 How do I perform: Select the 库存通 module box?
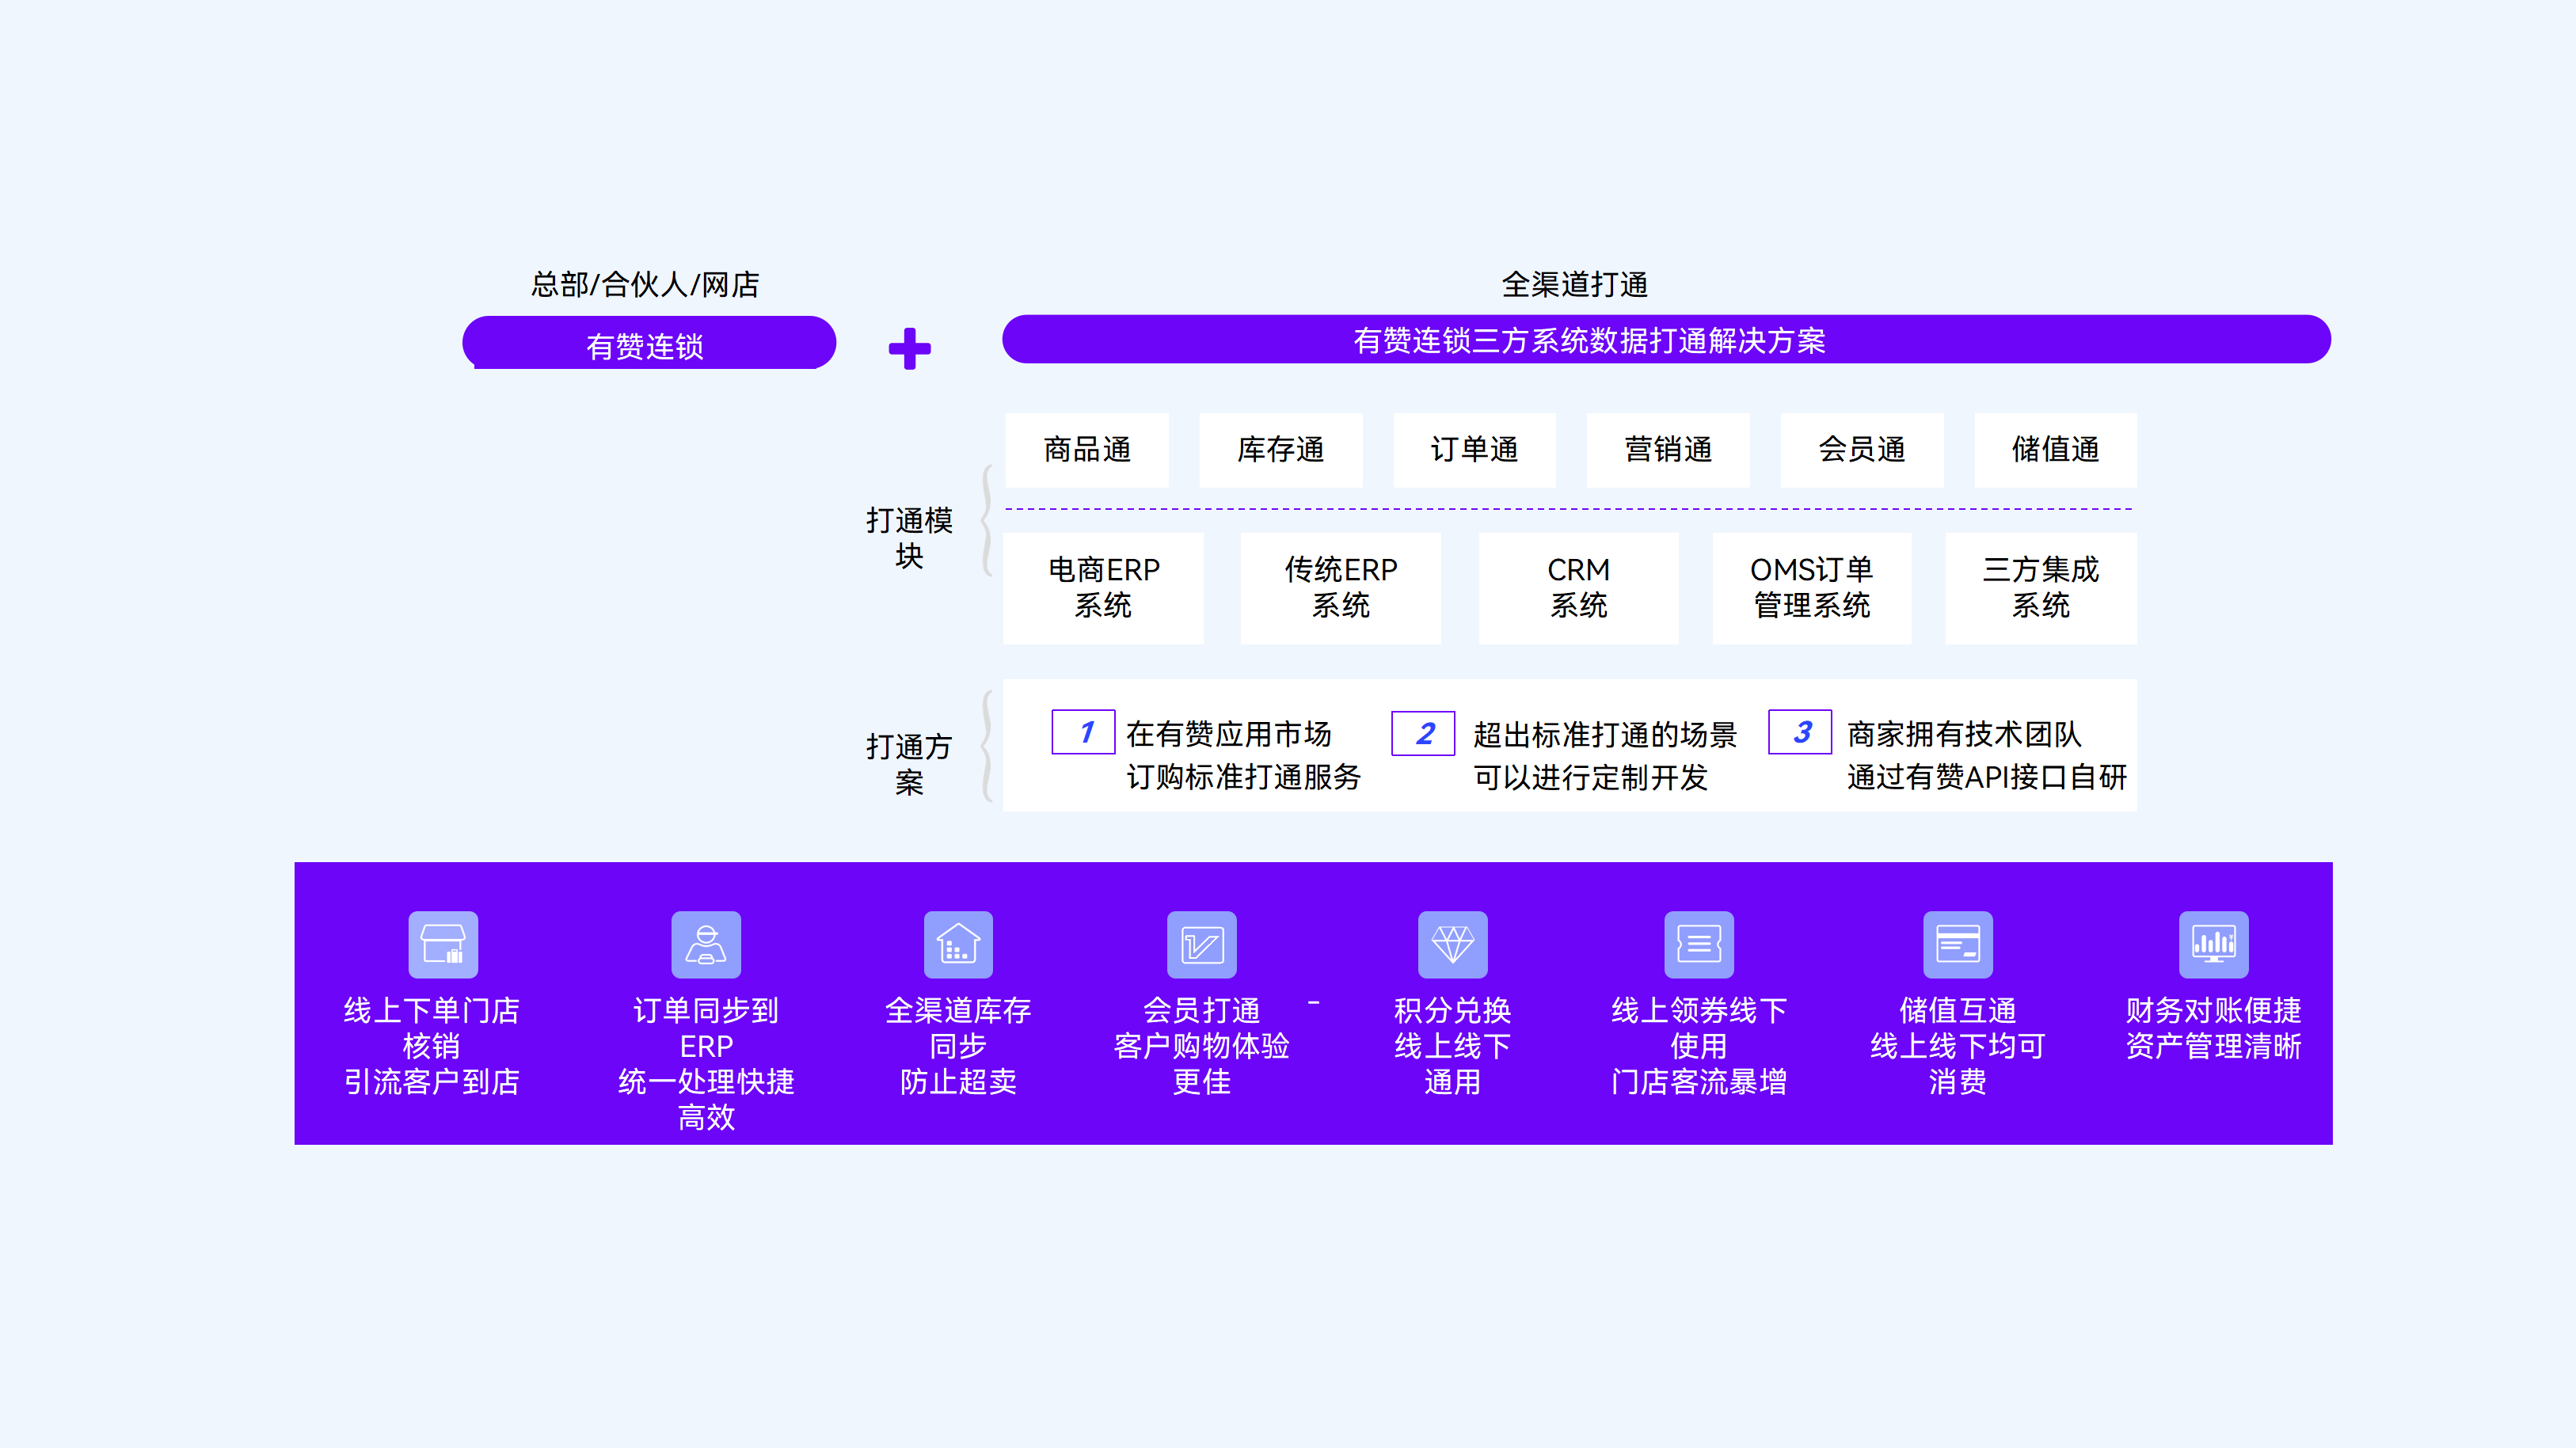1281,450
